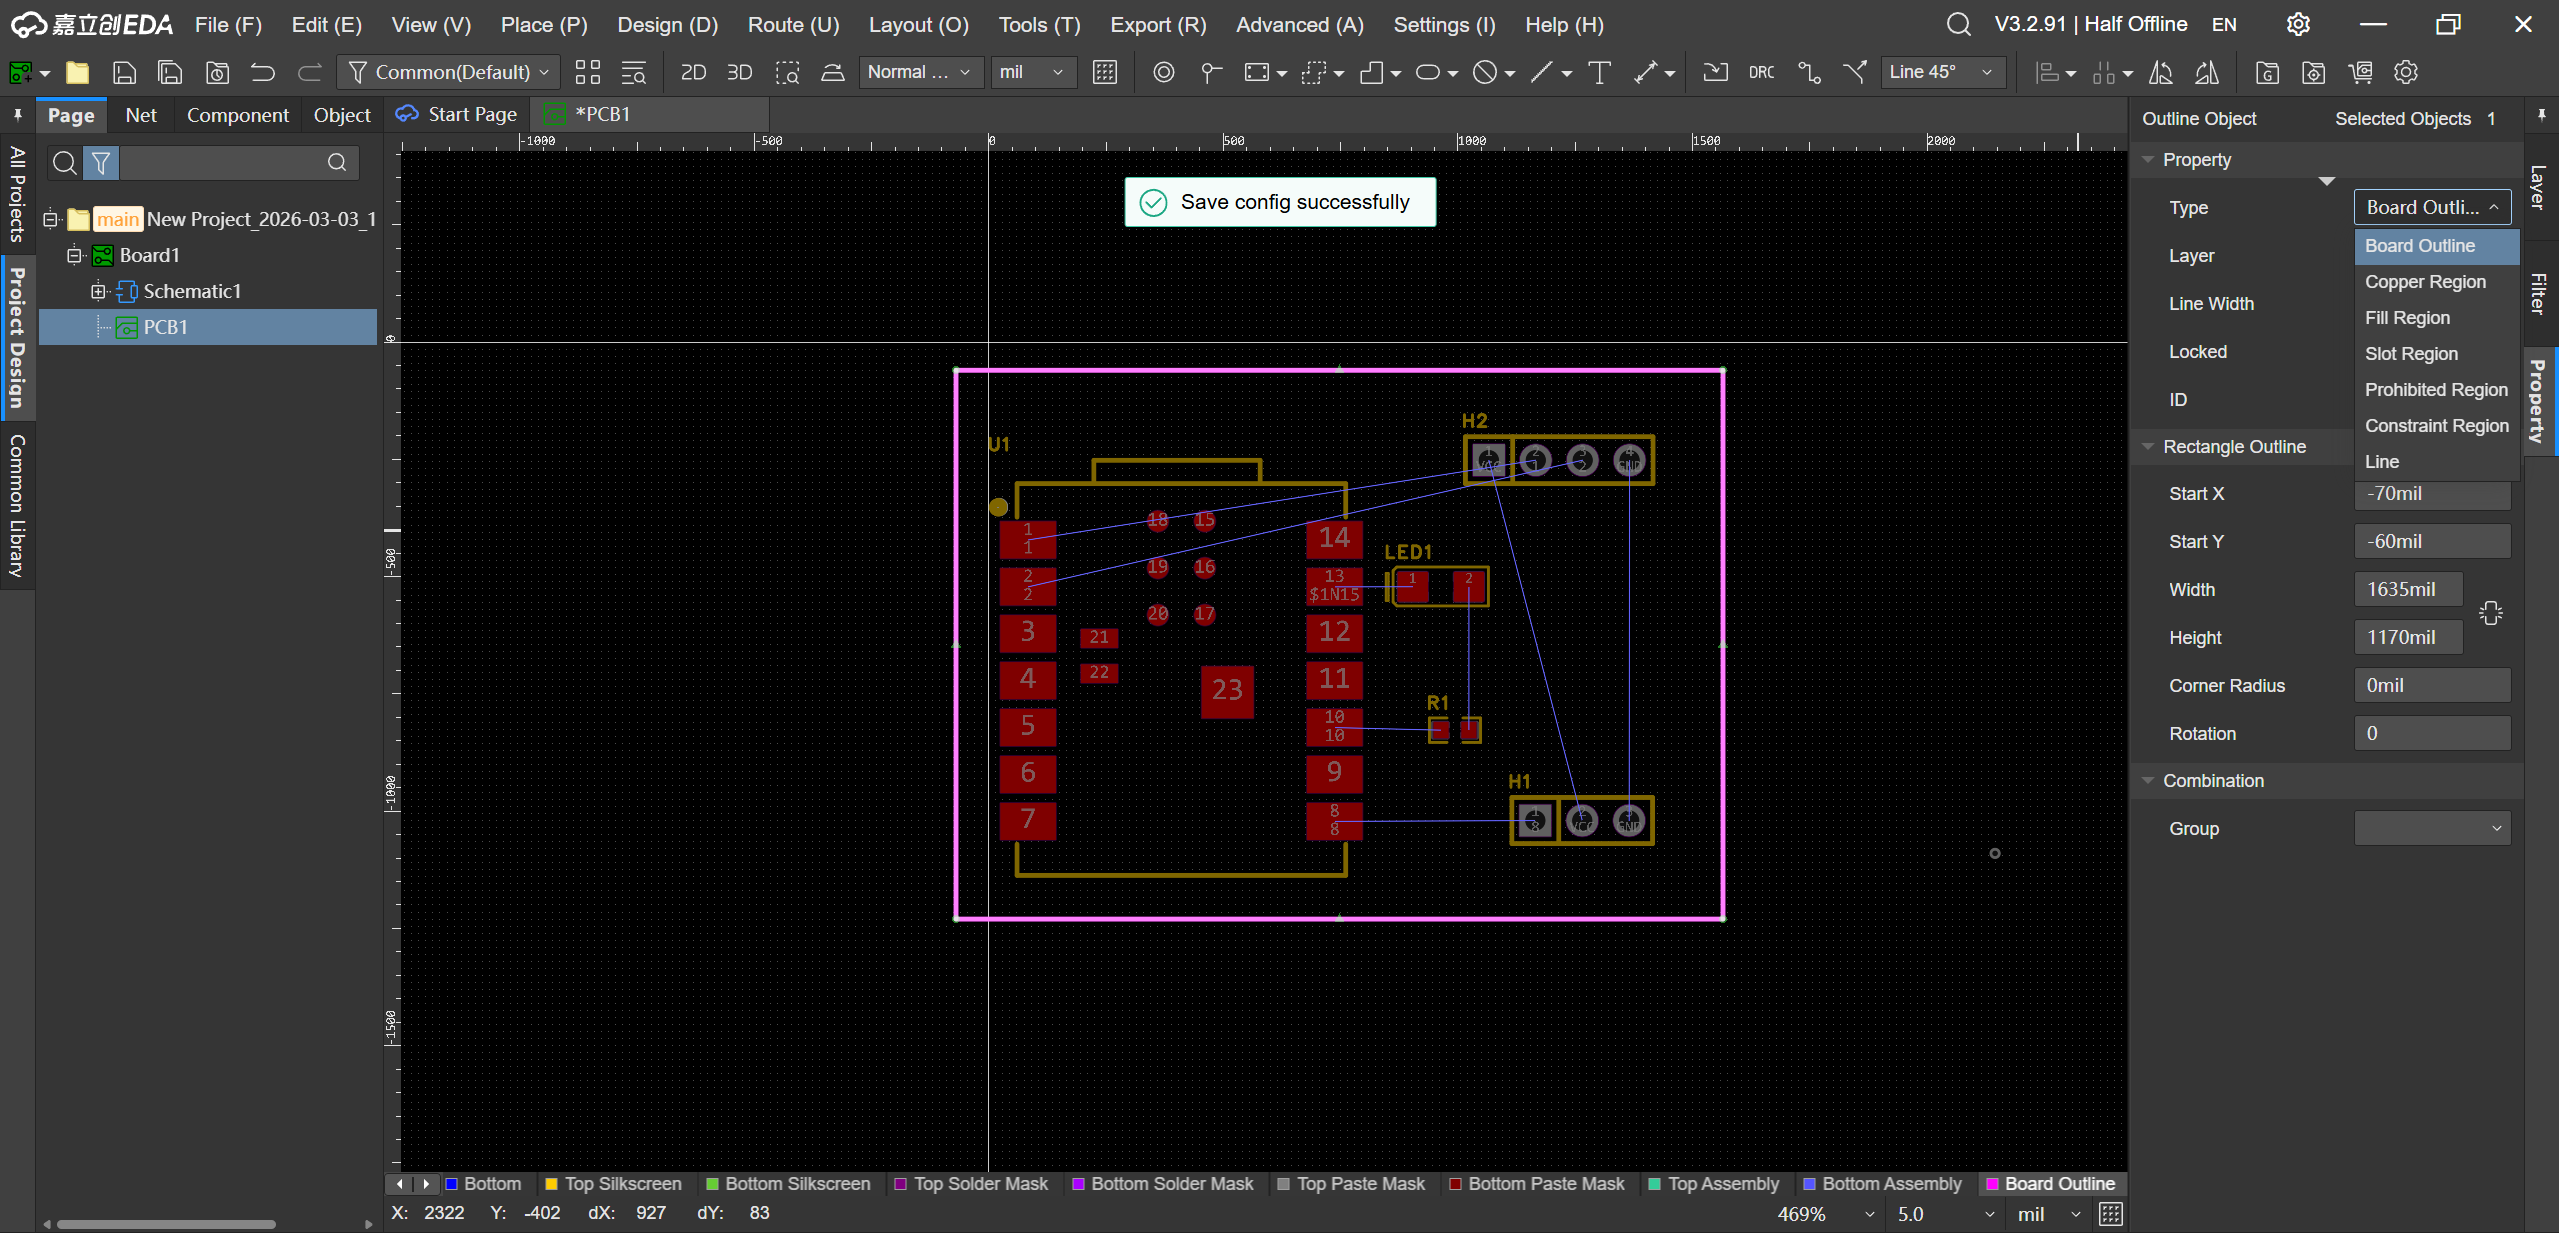Open the Line 45° routing angle dropdown

pos(1941,72)
